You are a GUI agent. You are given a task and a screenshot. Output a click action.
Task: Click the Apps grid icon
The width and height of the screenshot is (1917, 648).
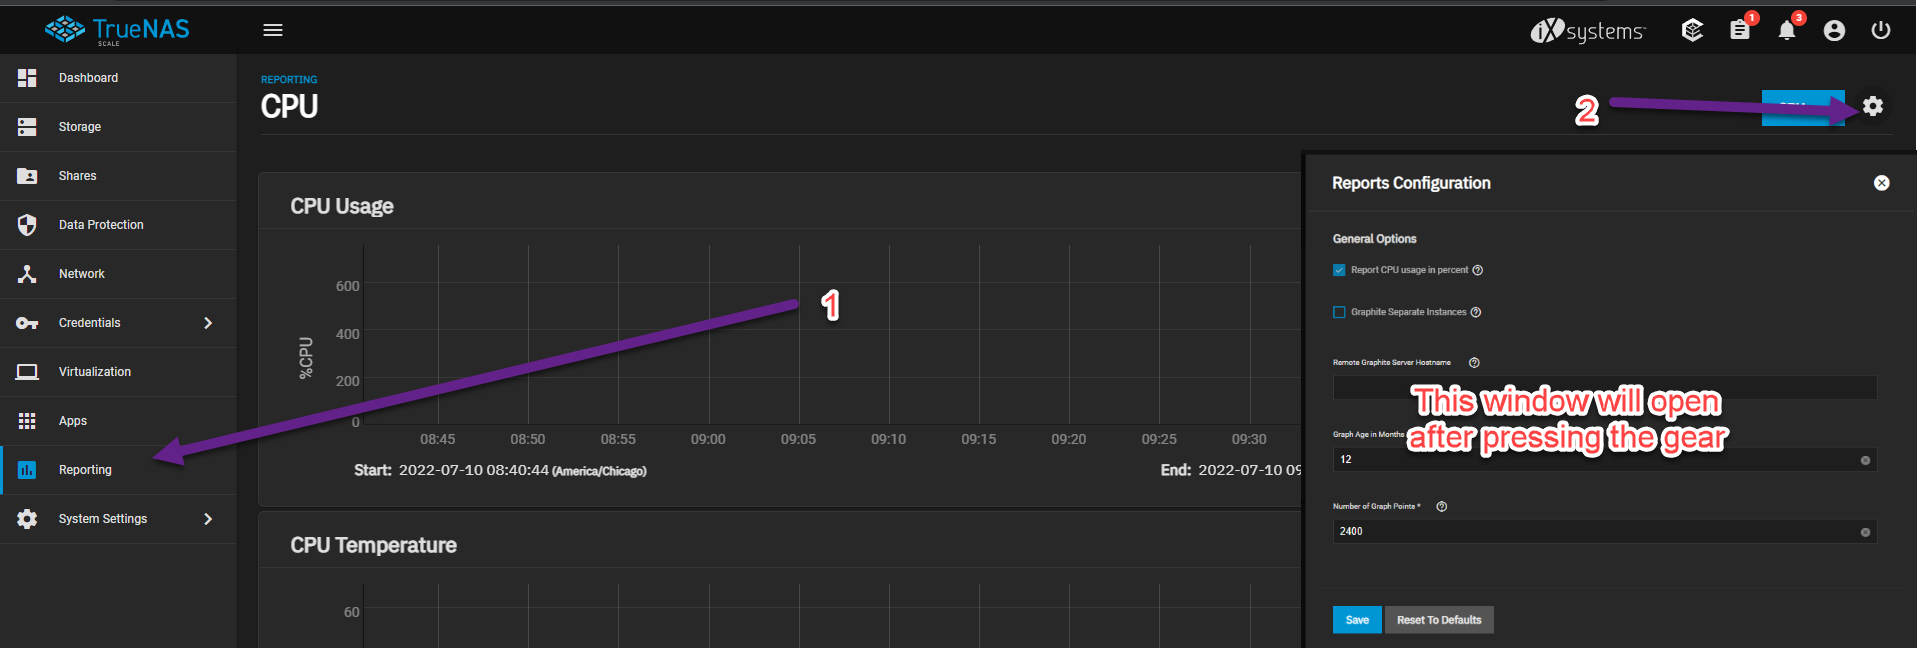click(x=27, y=421)
